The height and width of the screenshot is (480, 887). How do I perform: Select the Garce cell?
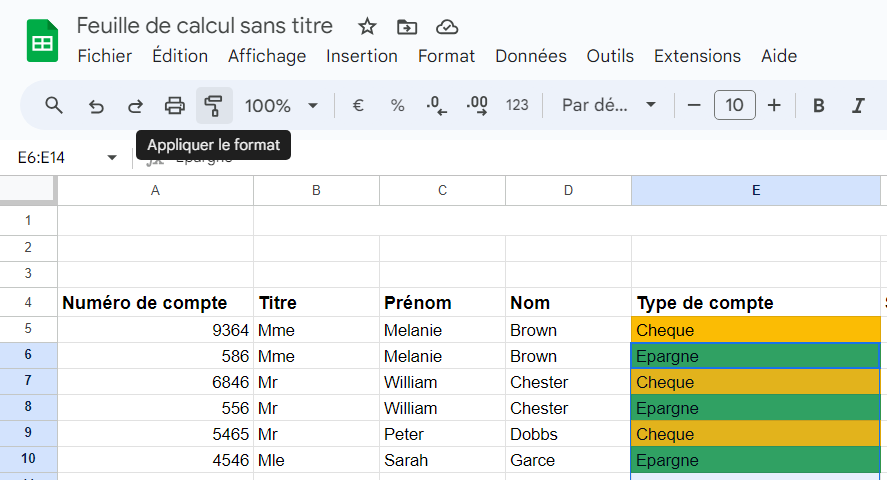pos(568,460)
